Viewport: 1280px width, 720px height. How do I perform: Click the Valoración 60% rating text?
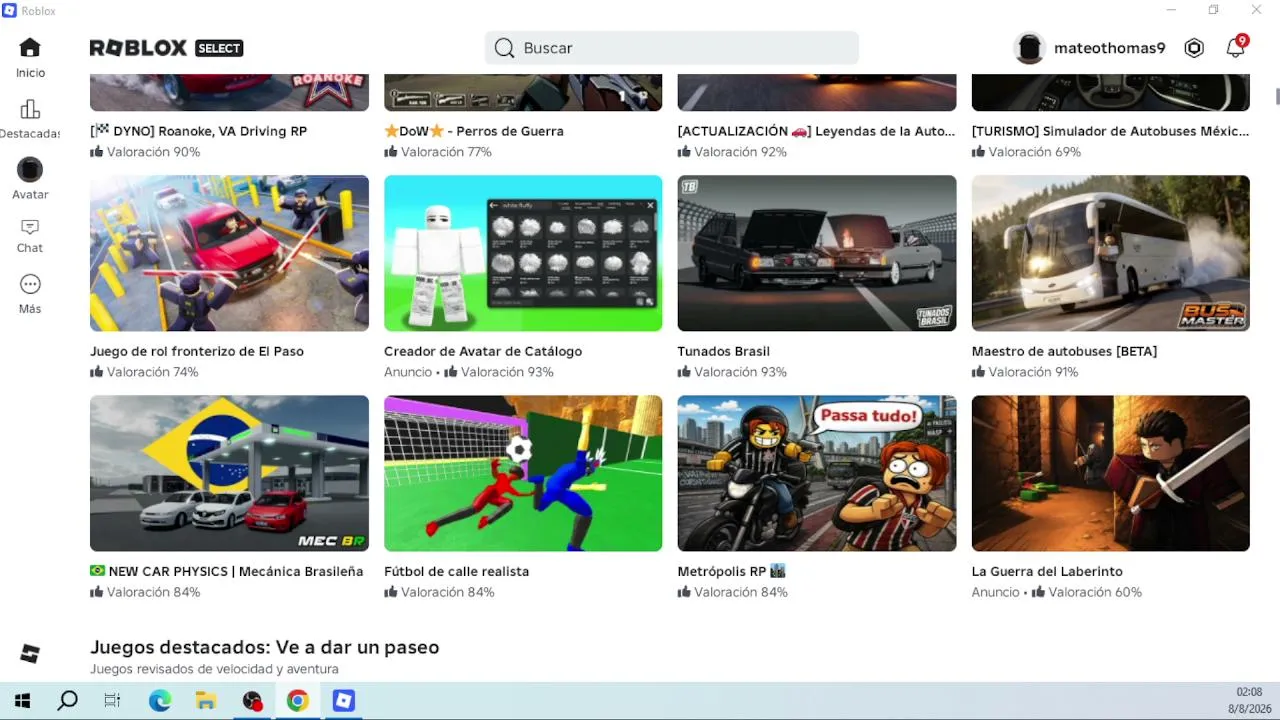(1095, 592)
